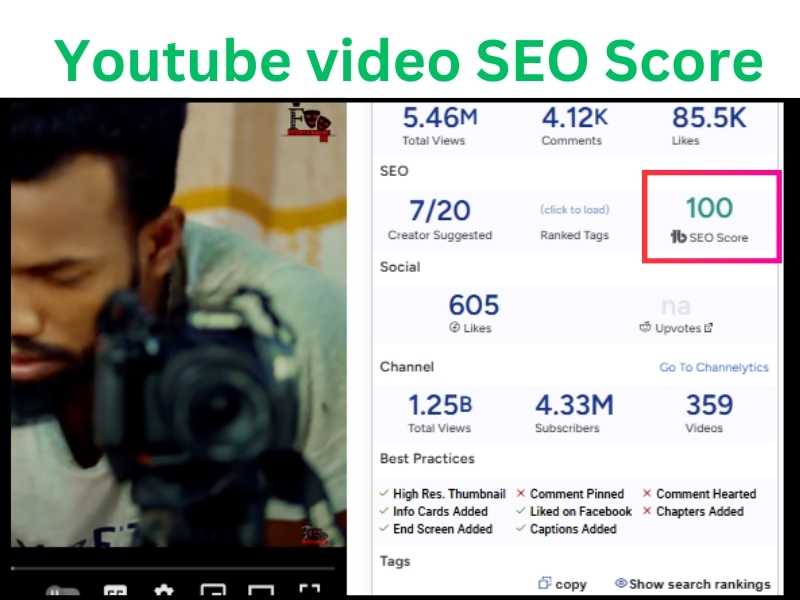Click the 'Comment Pinned' text
The image size is (800, 600).
click(x=577, y=494)
